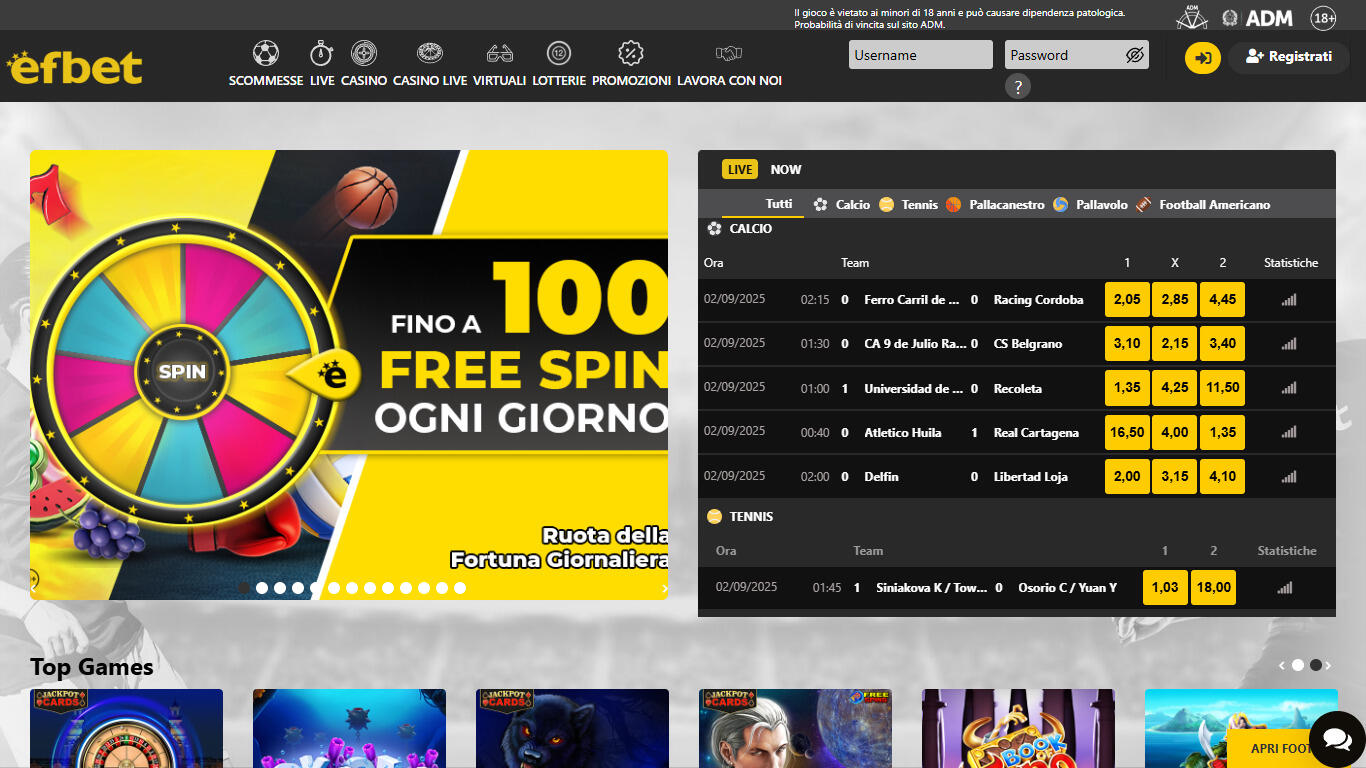Open Lavora con noi handshake icon
The image size is (1366, 768).
click(729, 53)
